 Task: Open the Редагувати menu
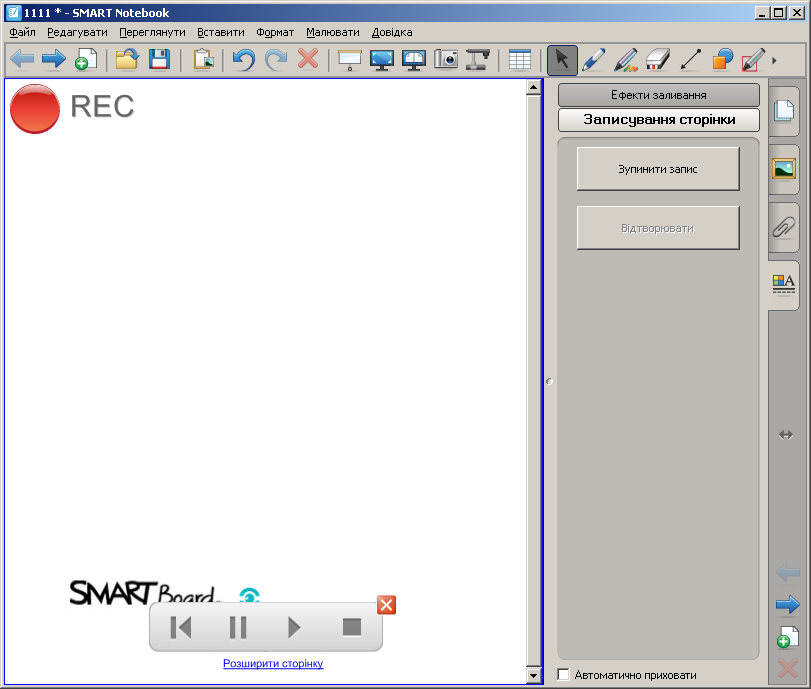point(77,32)
